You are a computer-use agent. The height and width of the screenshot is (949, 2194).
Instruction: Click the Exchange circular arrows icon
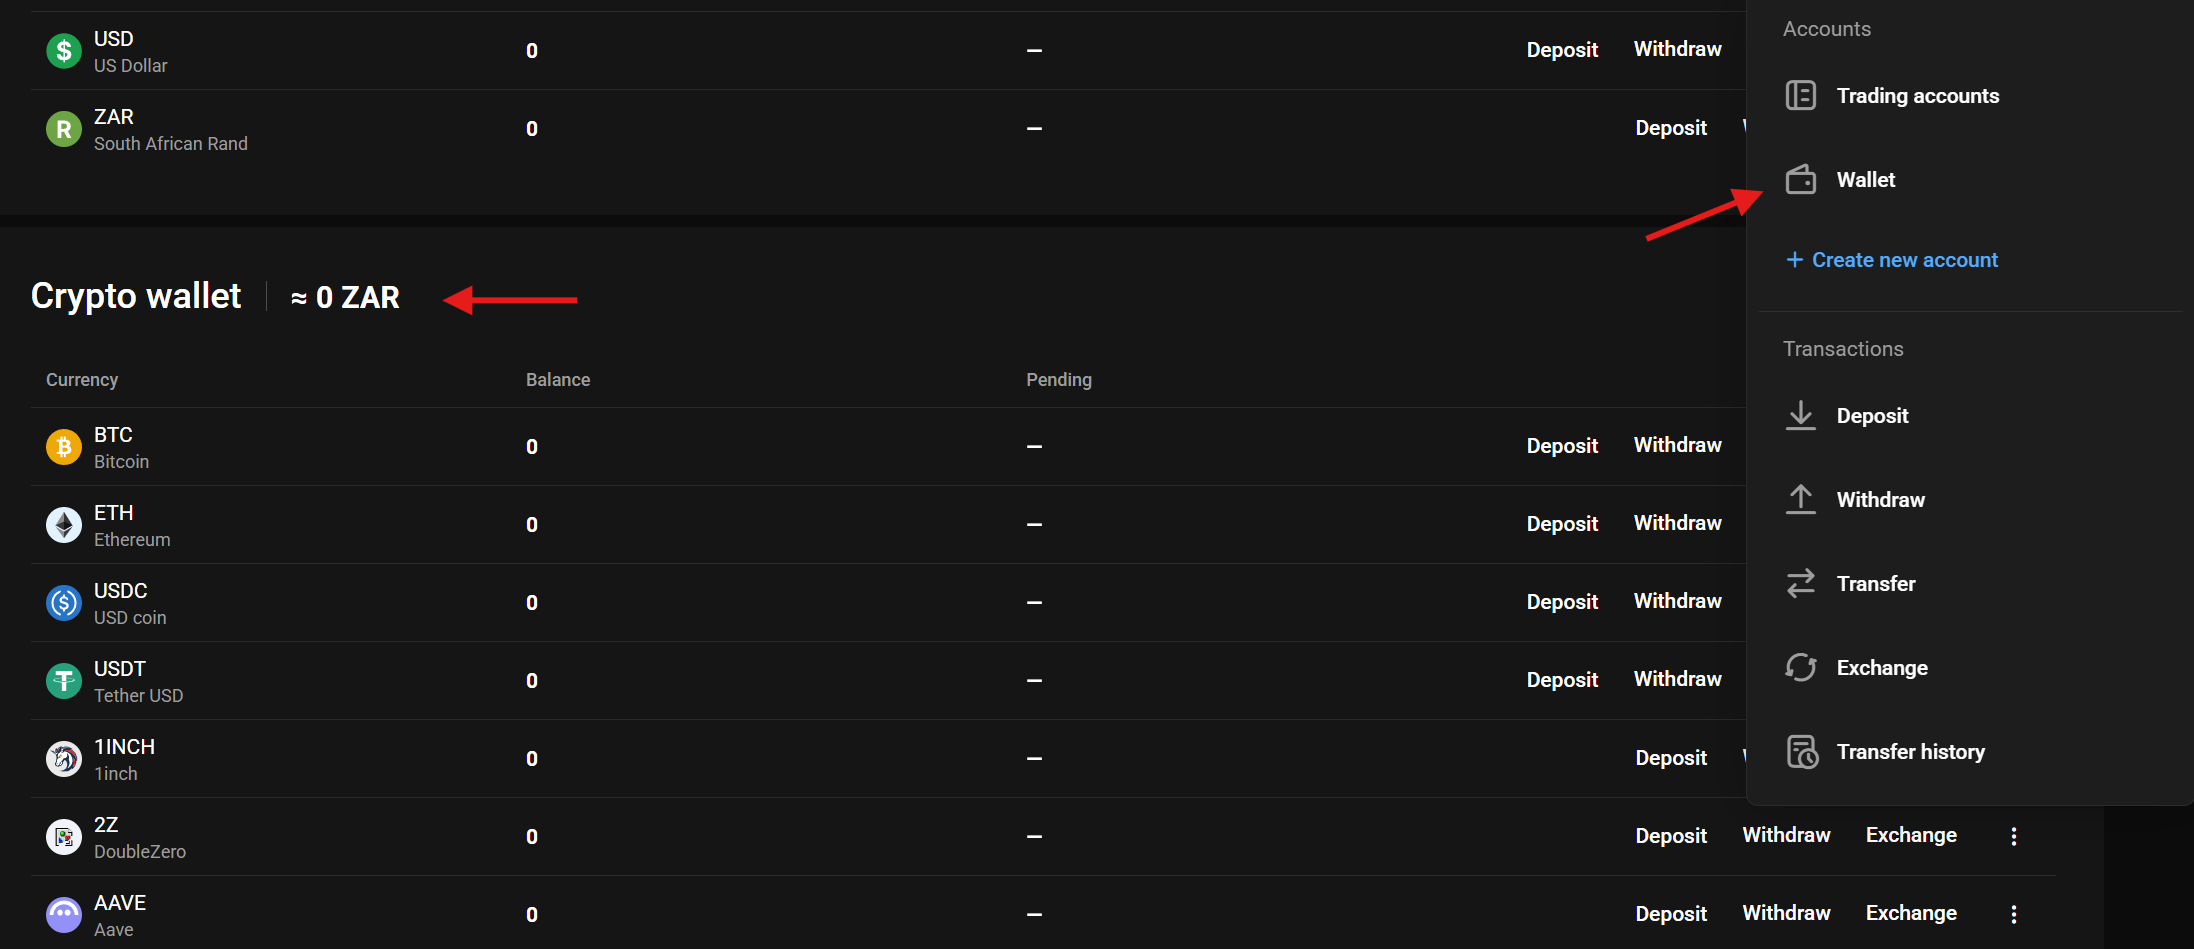(x=1801, y=668)
